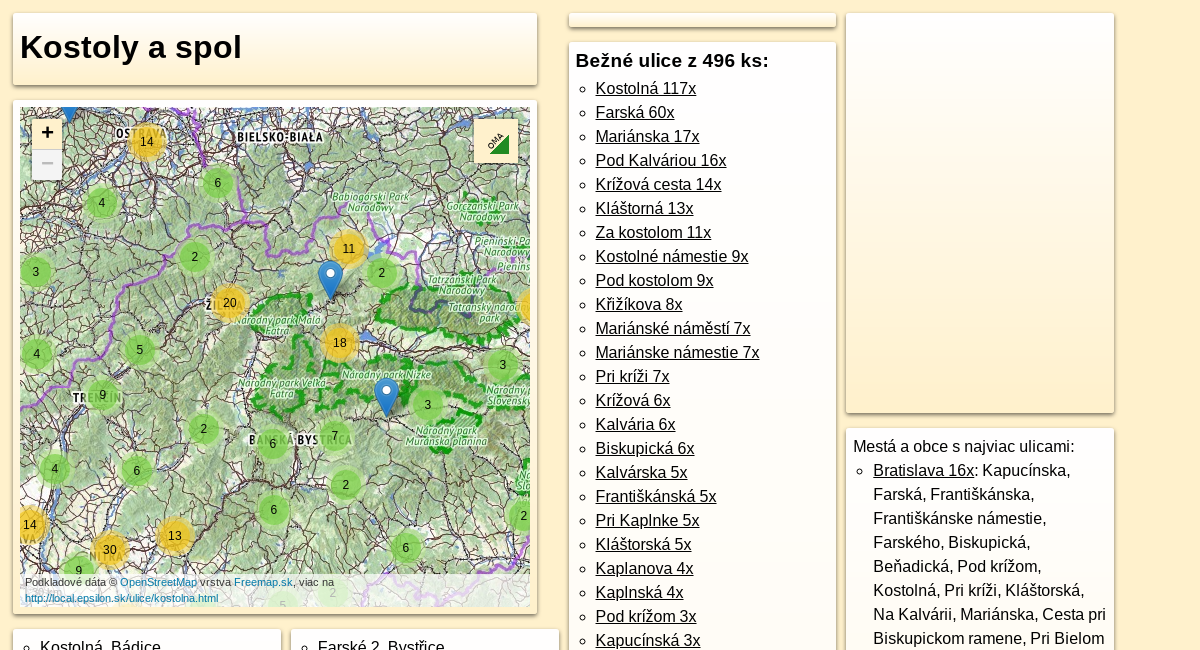This screenshot has width=1200, height=650.
Task: Click the 'Bežné ulice z 496 ks:' heading
Action: click(672, 60)
